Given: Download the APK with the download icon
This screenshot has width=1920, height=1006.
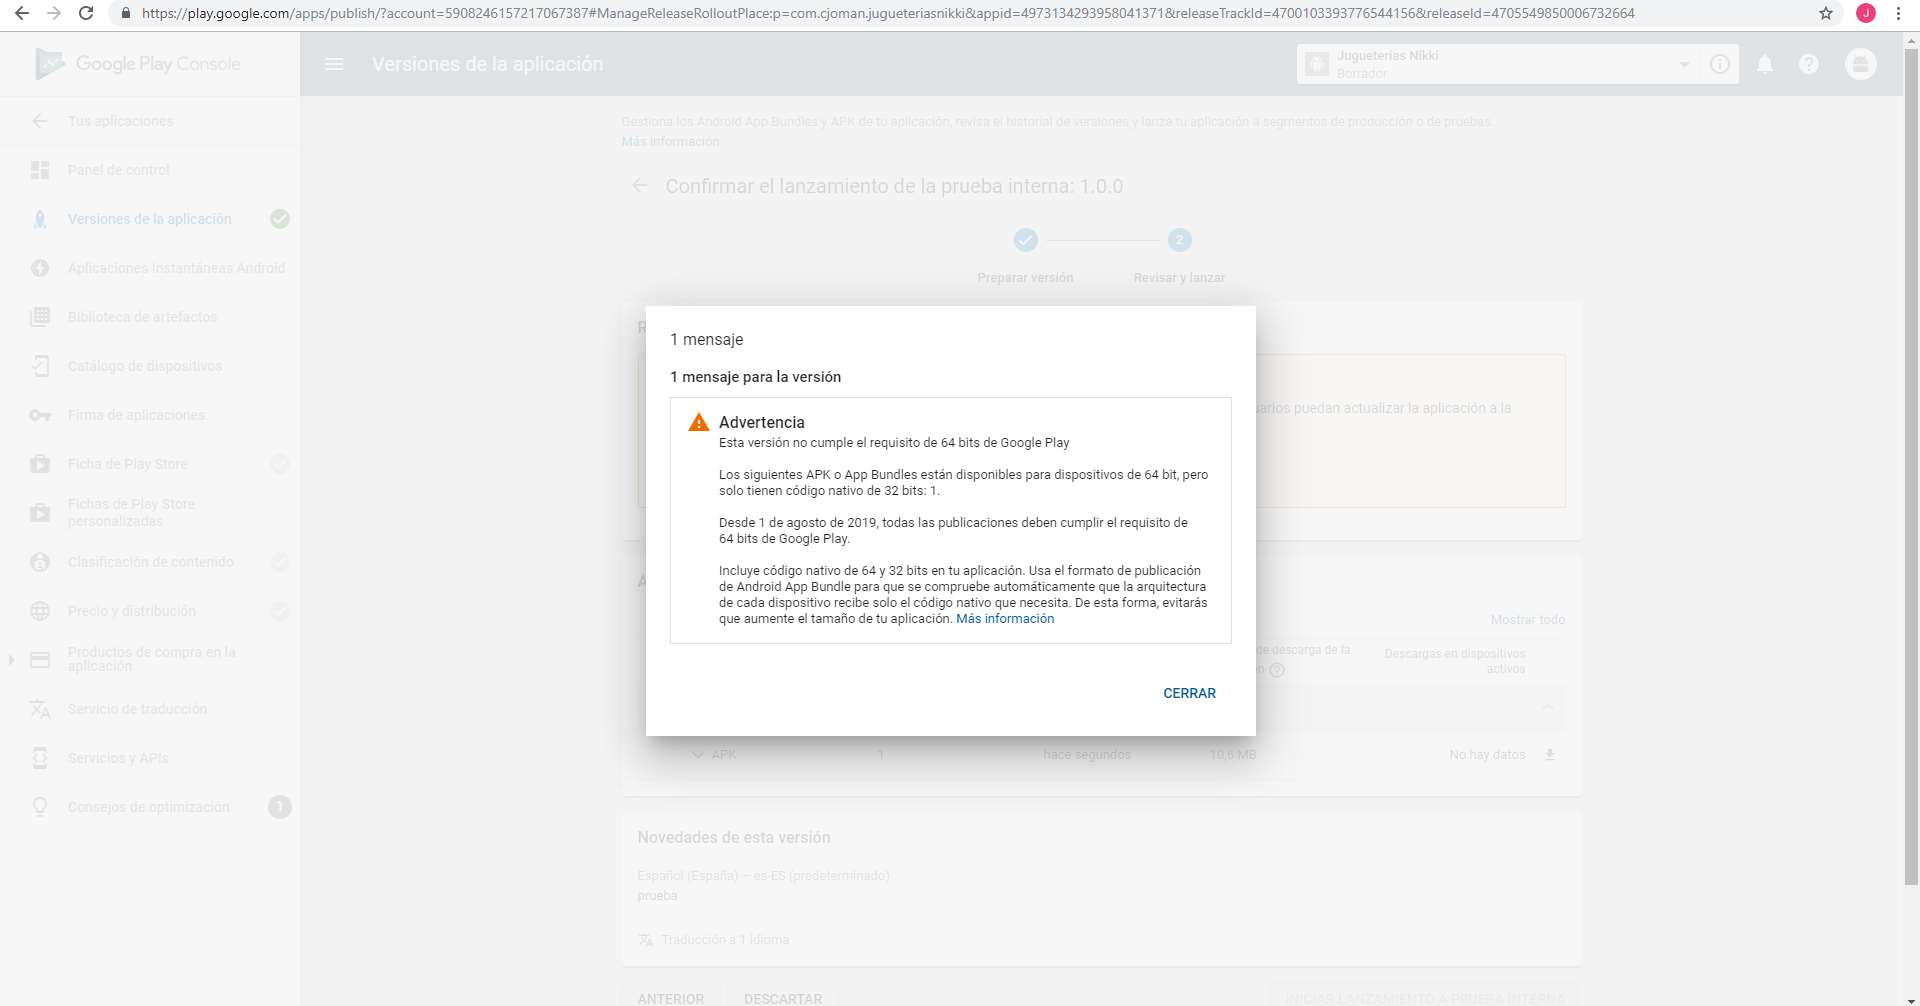Looking at the screenshot, I should point(1550,755).
